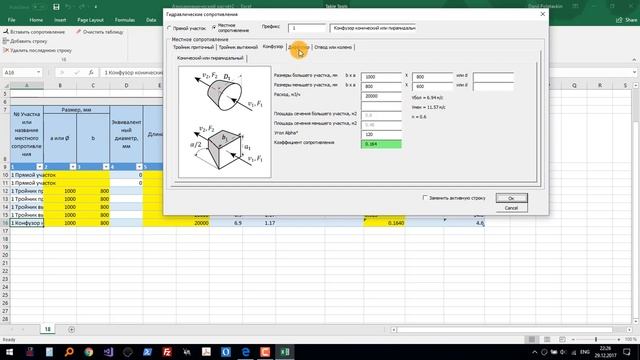The image size is (640, 360).
Task: Switch to the 'Тройник приточный' tab in the dialog
Action: (193, 47)
